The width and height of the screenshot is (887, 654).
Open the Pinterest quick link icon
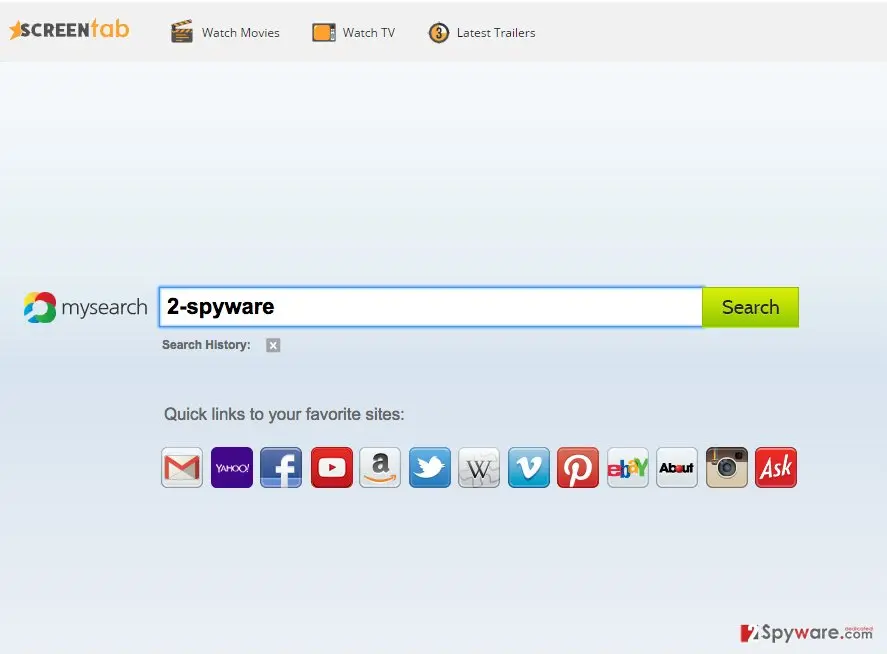coord(578,467)
